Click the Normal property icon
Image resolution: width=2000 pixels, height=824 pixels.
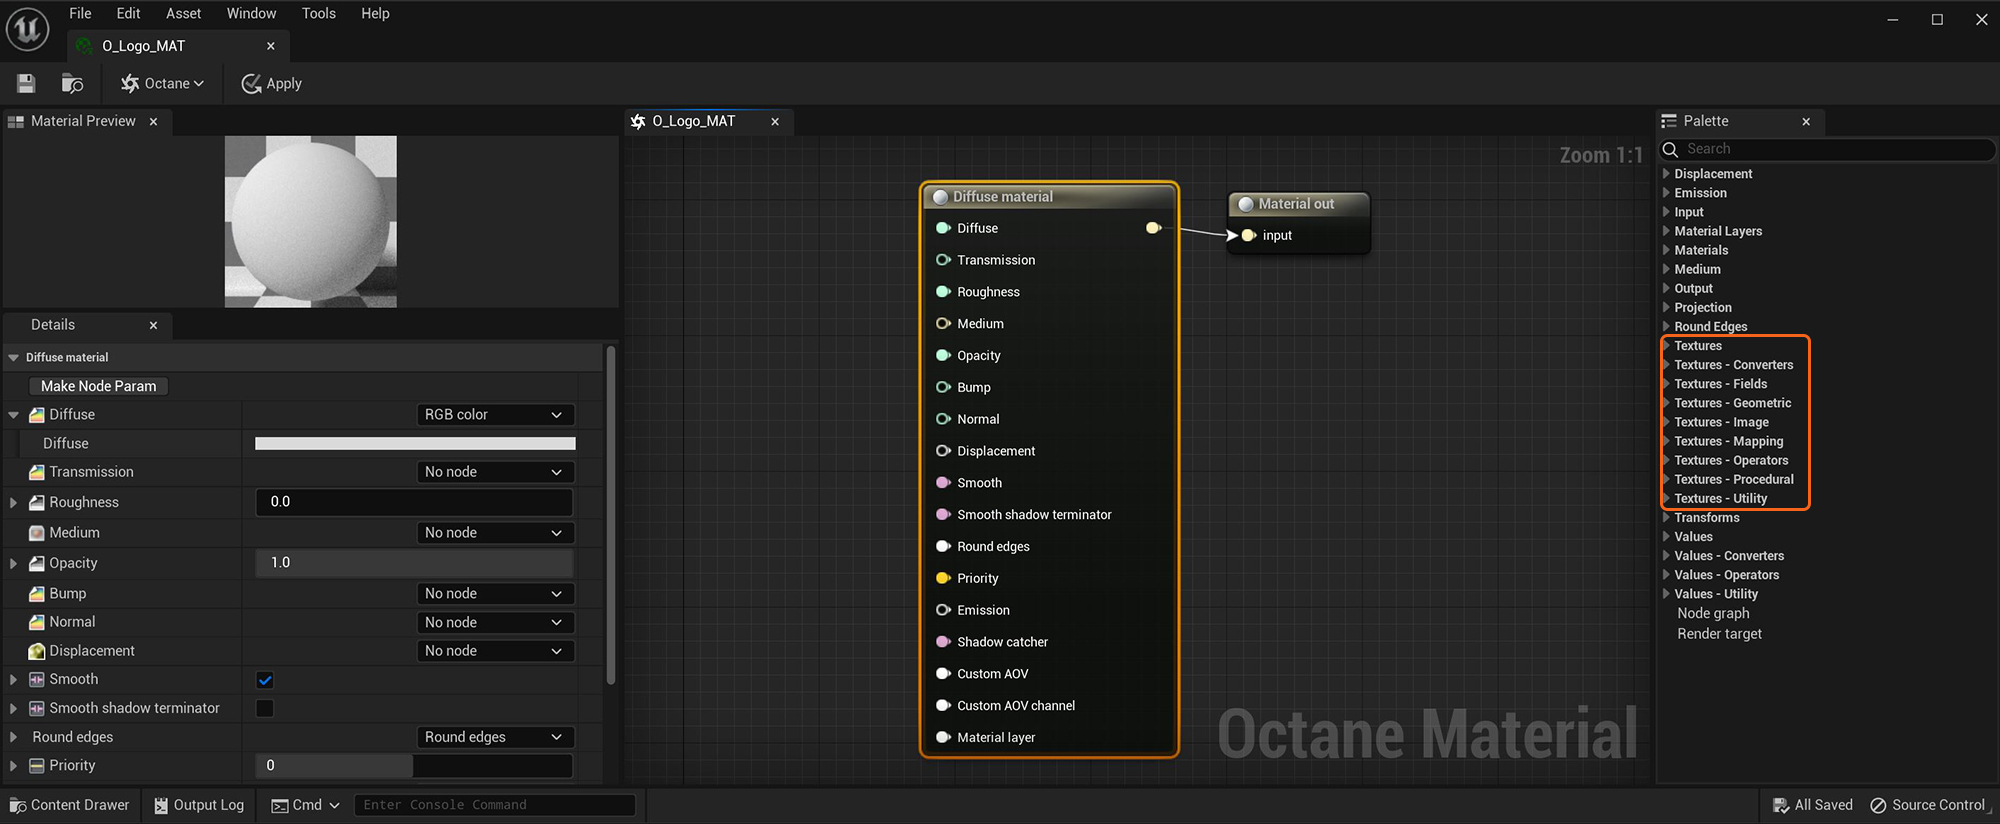click(x=37, y=622)
